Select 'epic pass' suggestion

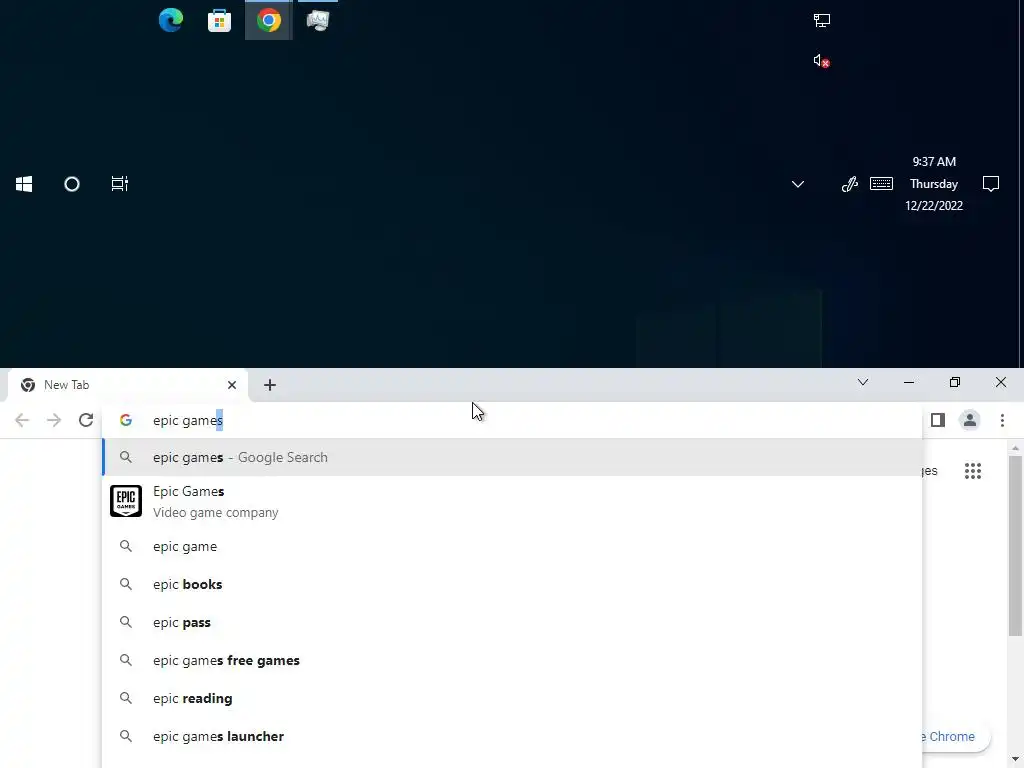(512, 622)
